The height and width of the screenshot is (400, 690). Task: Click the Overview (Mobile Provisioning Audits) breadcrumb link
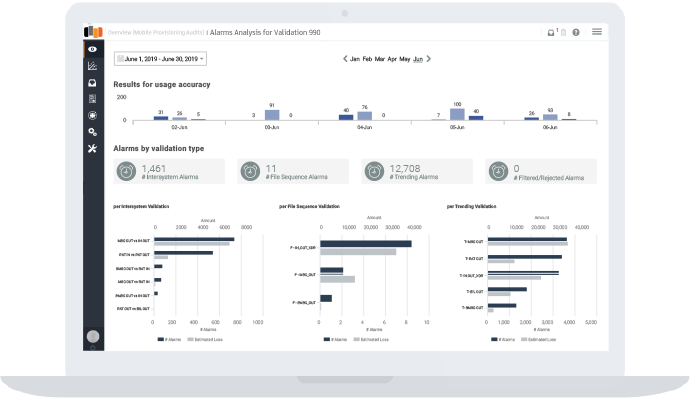(x=156, y=33)
